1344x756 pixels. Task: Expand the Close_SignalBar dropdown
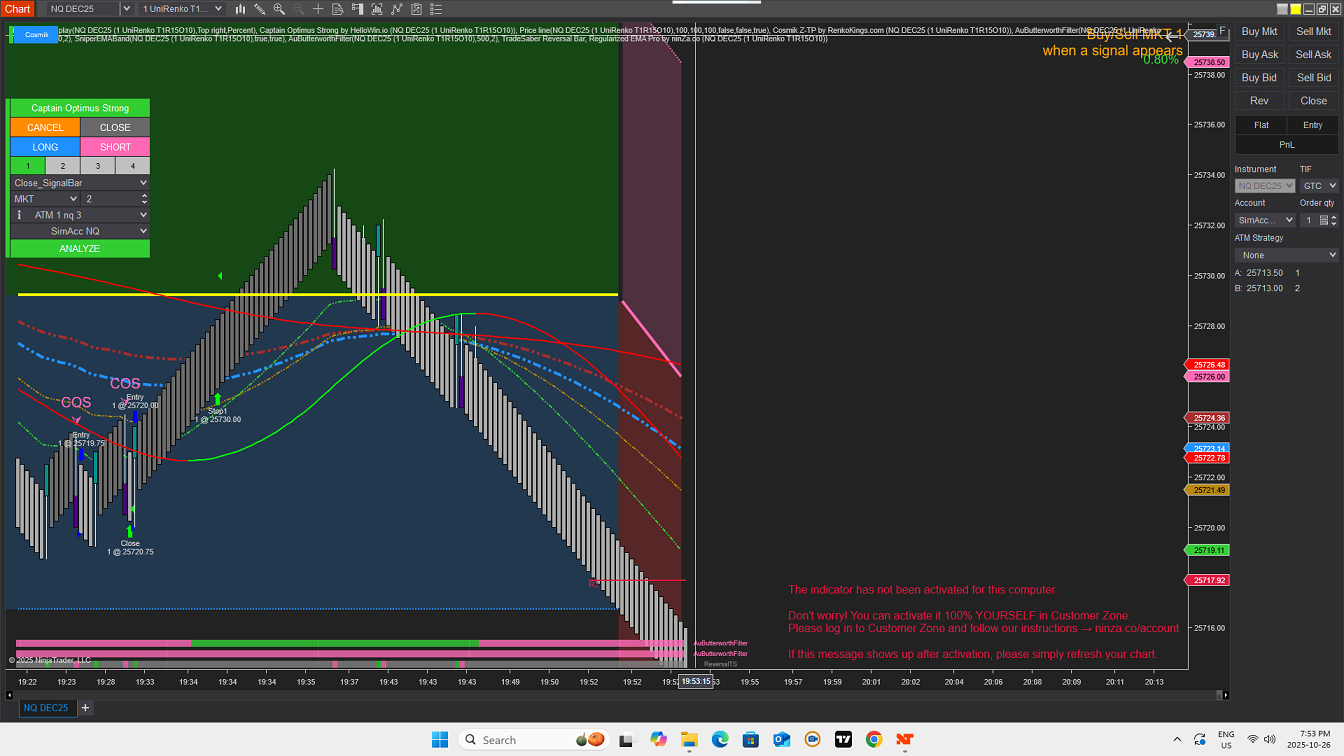[x=80, y=183]
